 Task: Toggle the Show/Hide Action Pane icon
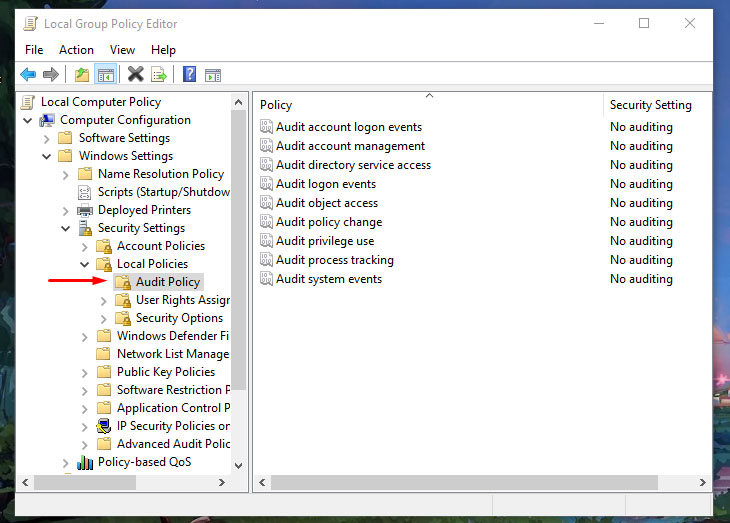point(212,75)
